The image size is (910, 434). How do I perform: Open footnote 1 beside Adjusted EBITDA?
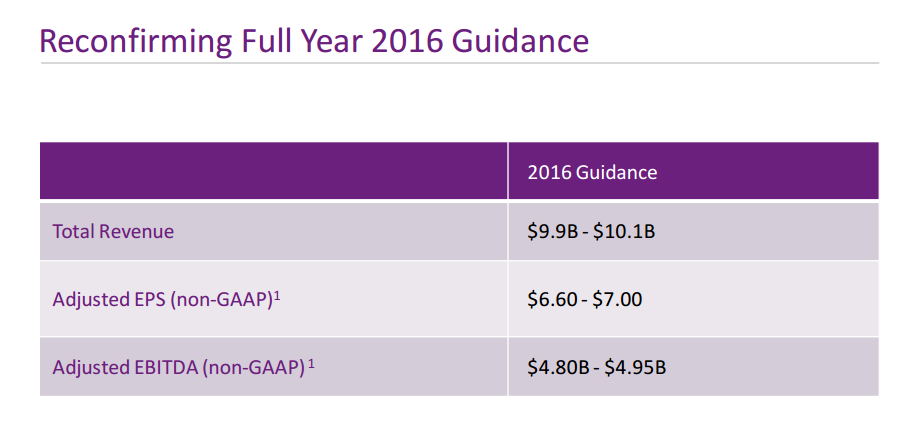pos(312,362)
